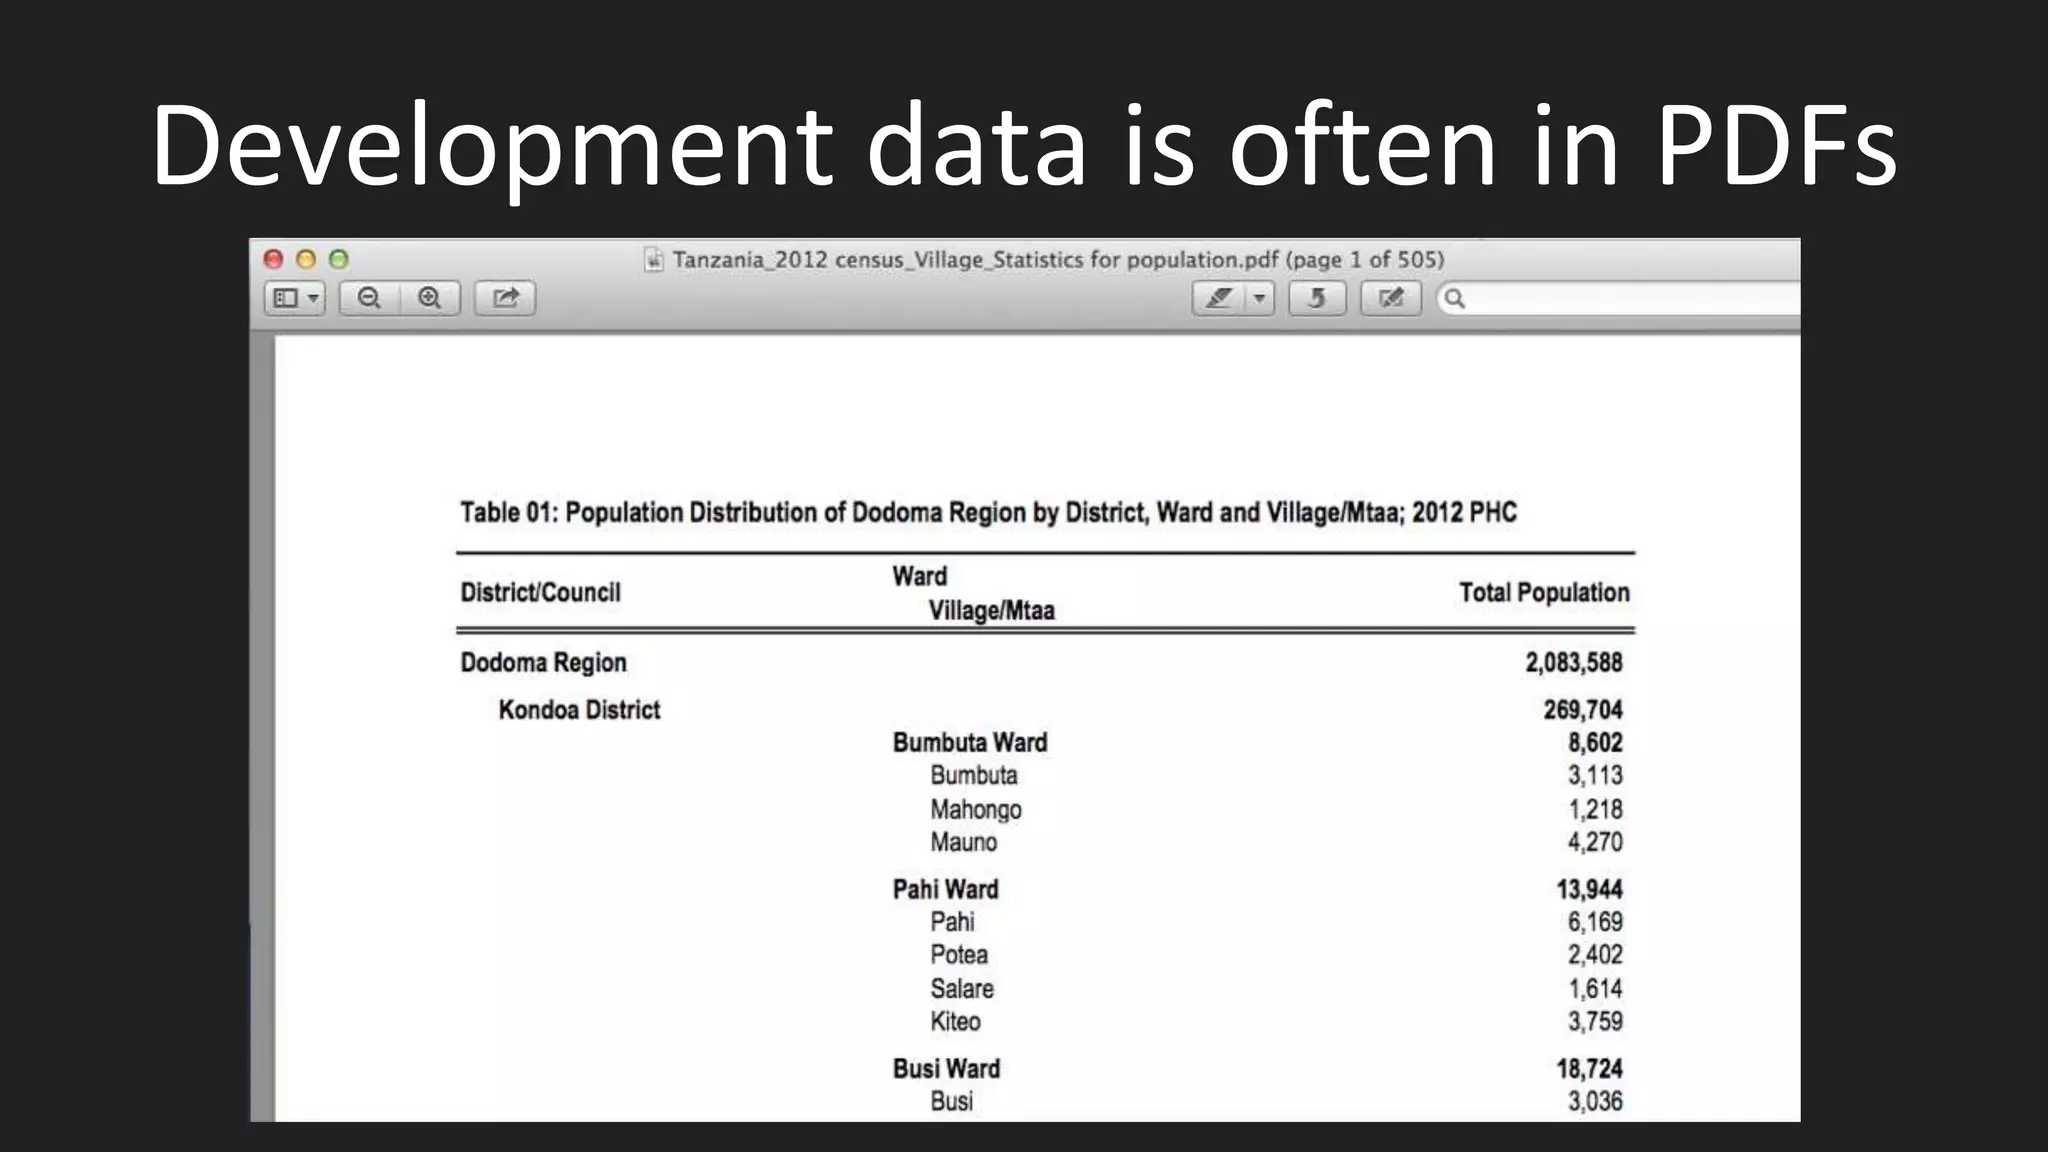
Task: Select population value 2,083,588
Action: [1574, 663]
